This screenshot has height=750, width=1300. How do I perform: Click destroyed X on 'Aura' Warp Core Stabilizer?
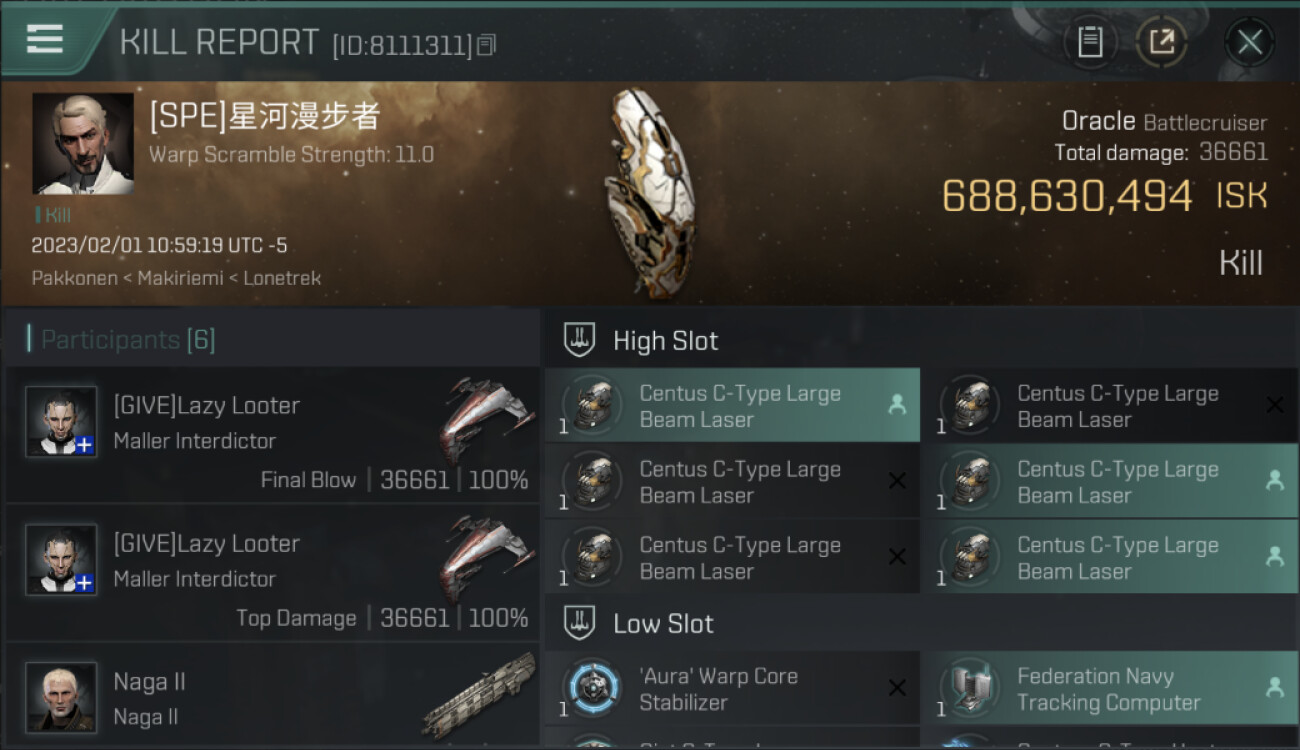coord(897,688)
